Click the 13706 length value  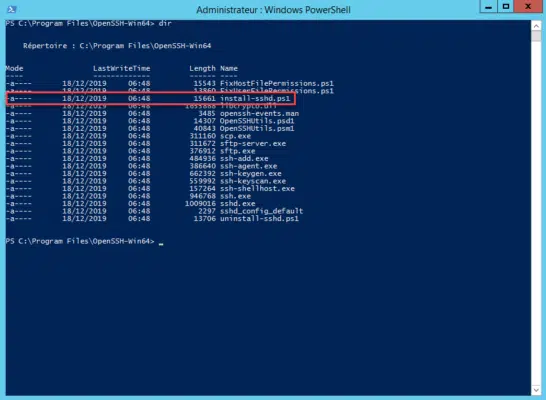(x=204, y=219)
